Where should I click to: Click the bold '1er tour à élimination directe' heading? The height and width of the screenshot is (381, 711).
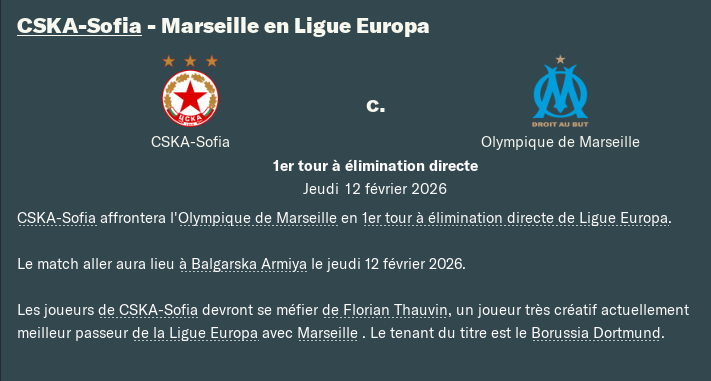pos(375,166)
